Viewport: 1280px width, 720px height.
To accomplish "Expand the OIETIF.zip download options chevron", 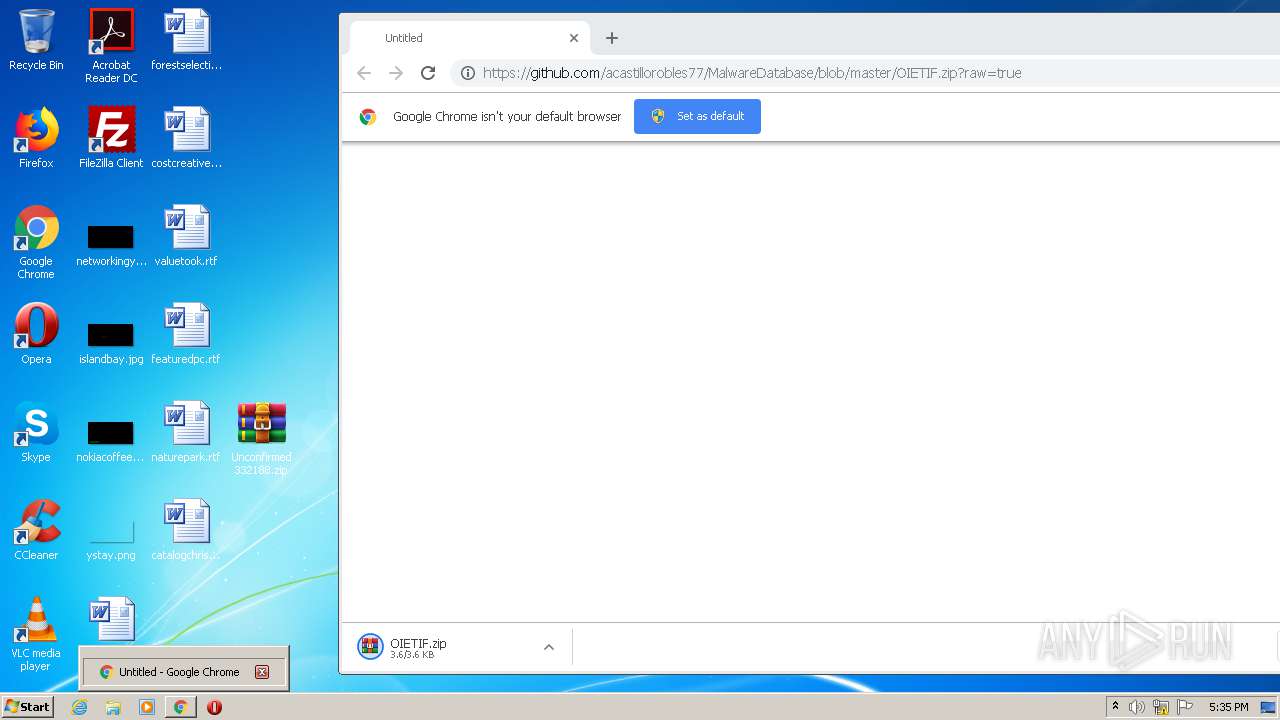I will (x=548, y=647).
